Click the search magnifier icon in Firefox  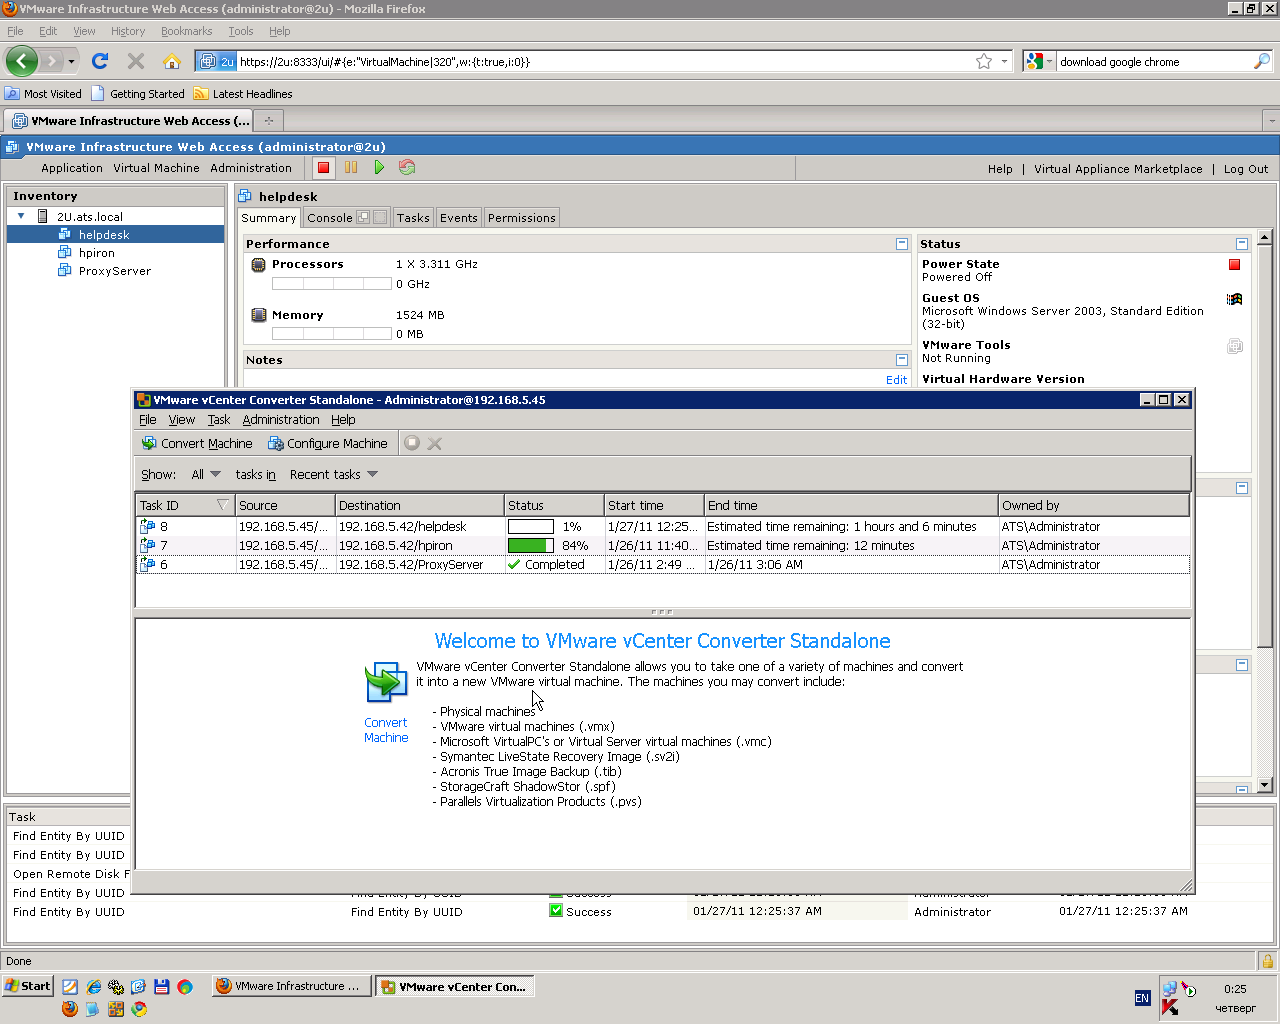coord(1262,61)
